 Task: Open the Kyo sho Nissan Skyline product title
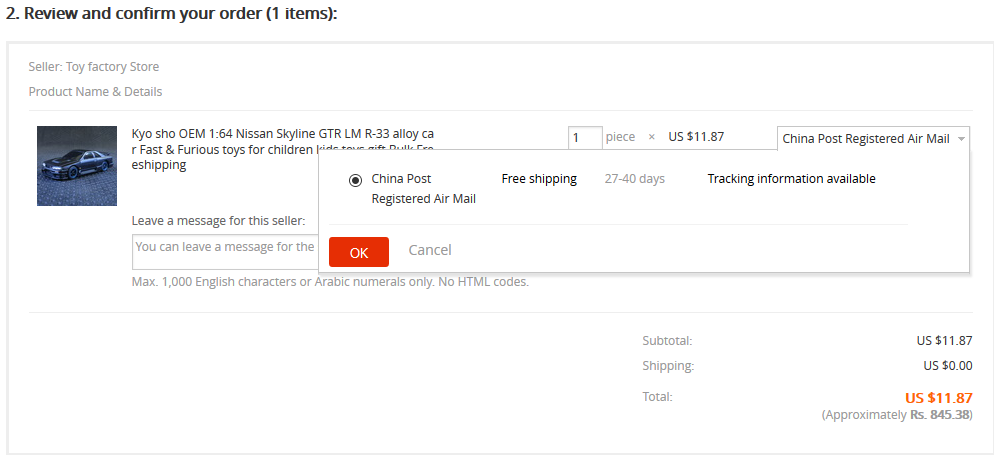coord(283,150)
